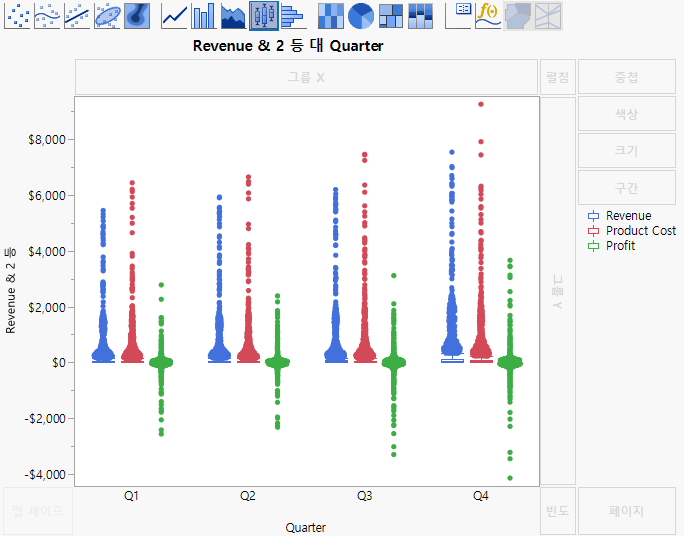Click the Q1 axis label
Image resolution: width=684 pixels, height=536 pixels.
[x=131, y=496]
